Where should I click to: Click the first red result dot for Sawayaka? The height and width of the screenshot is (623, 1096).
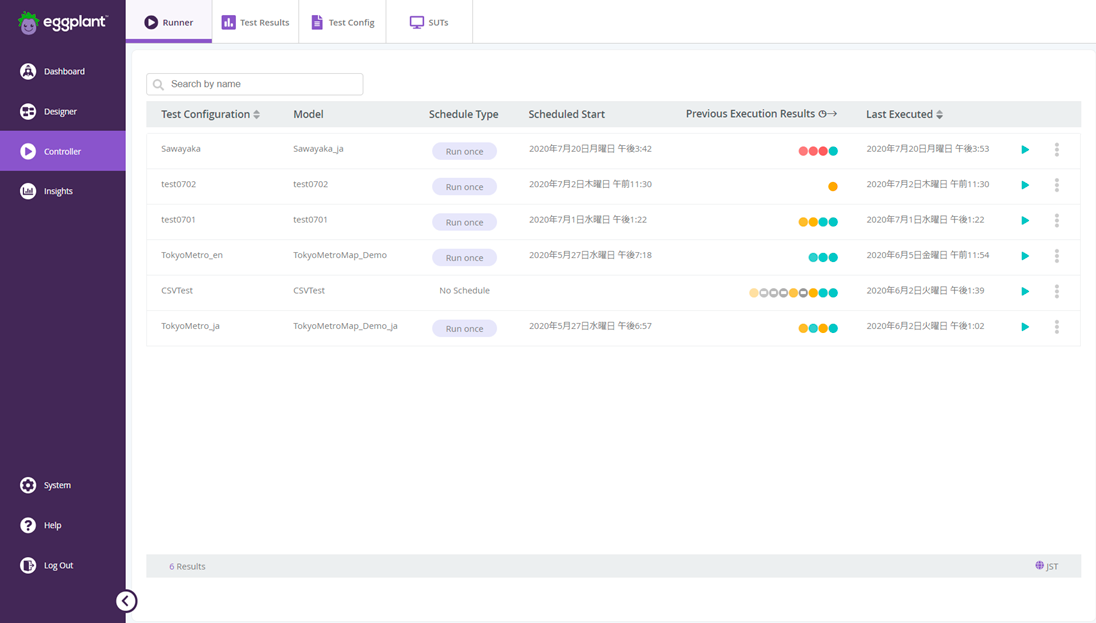pyautogui.click(x=803, y=151)
